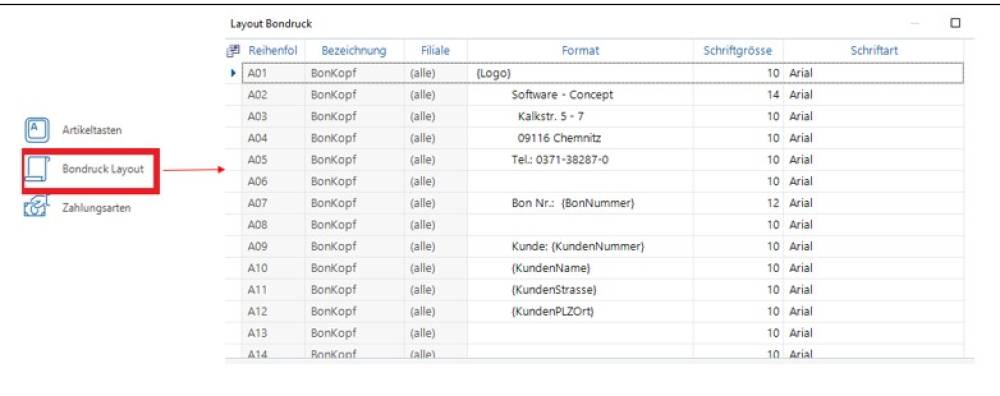
Task: Click the Bondruck Layout label
Action: point(103,169)
